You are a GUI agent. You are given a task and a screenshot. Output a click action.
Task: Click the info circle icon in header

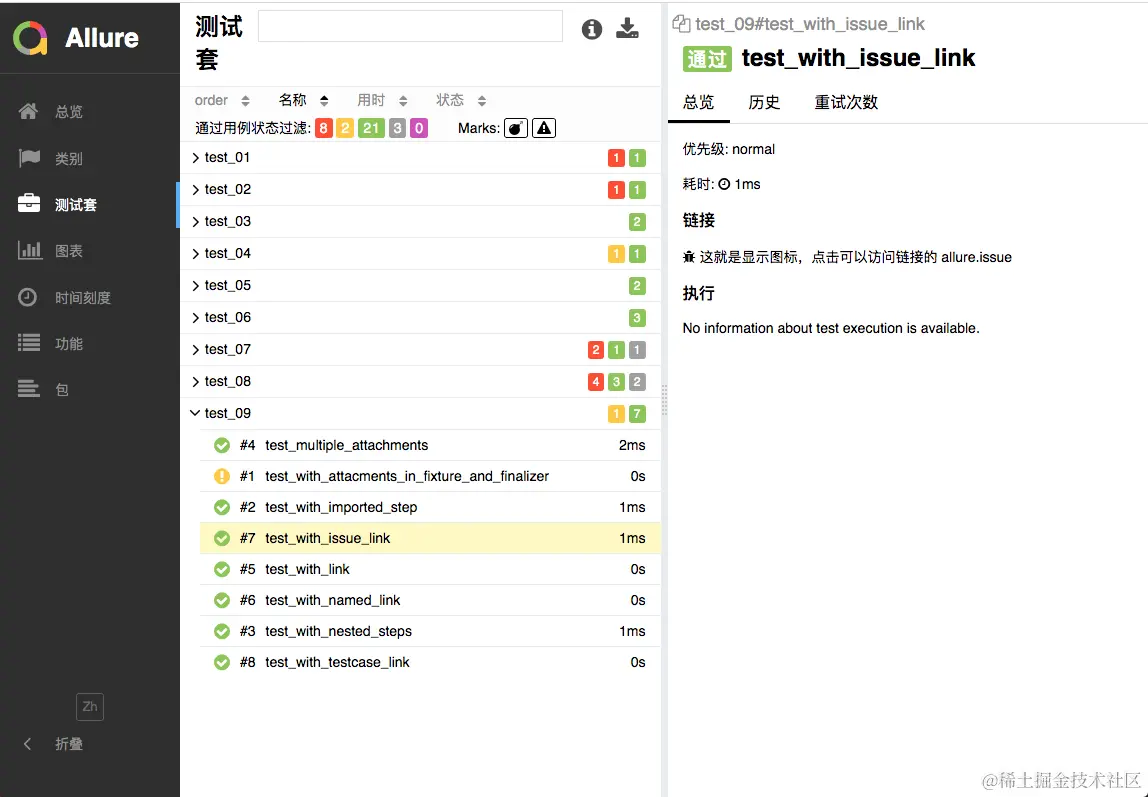[x=592, y=29]
